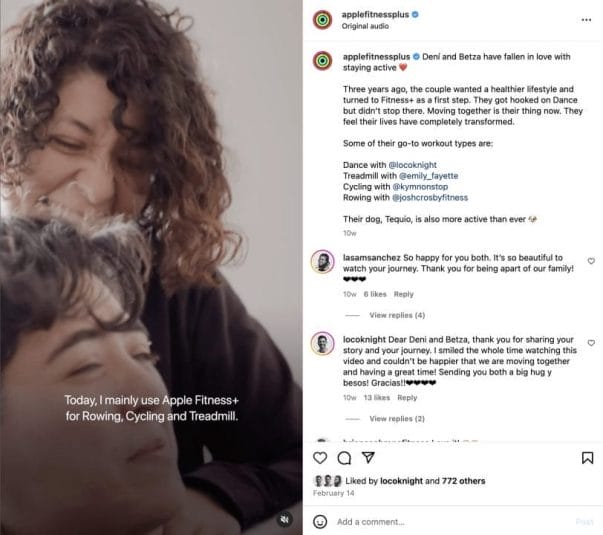Toggle video sound with the mute icon
The image size is (603, 535).
click(285, 519)
